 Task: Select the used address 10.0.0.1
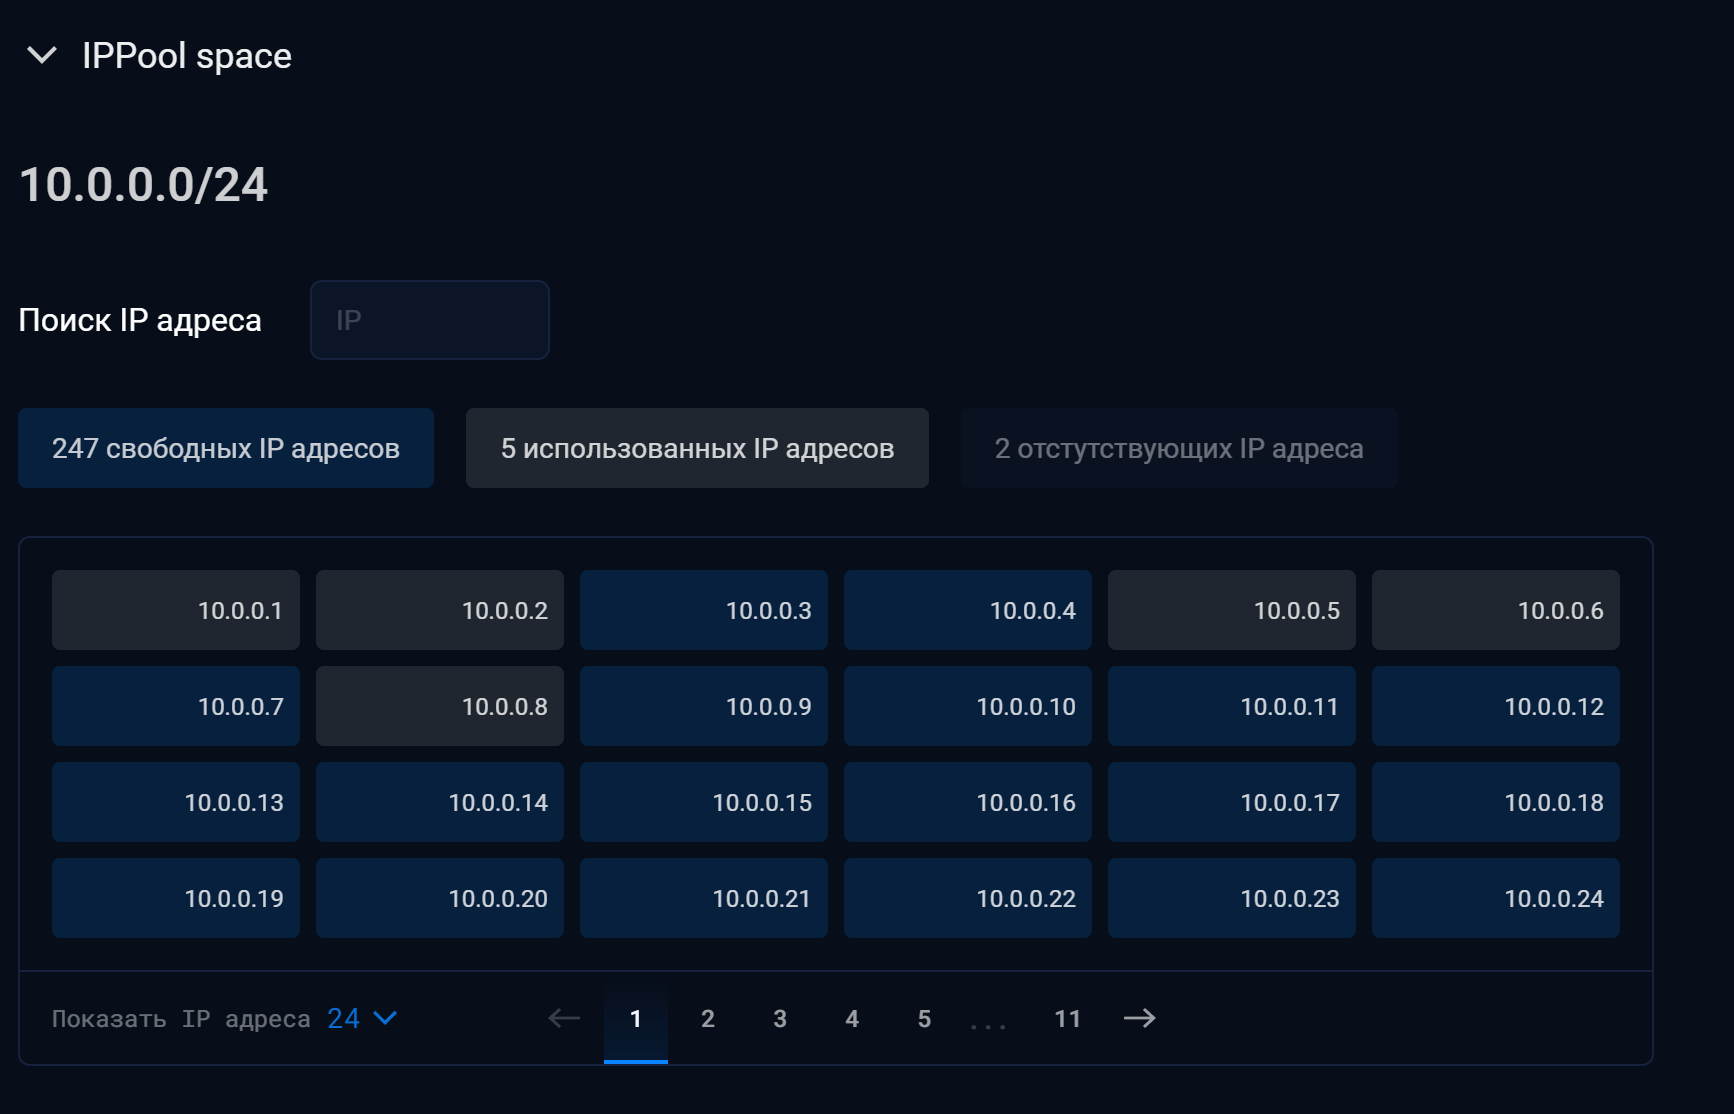176,610
